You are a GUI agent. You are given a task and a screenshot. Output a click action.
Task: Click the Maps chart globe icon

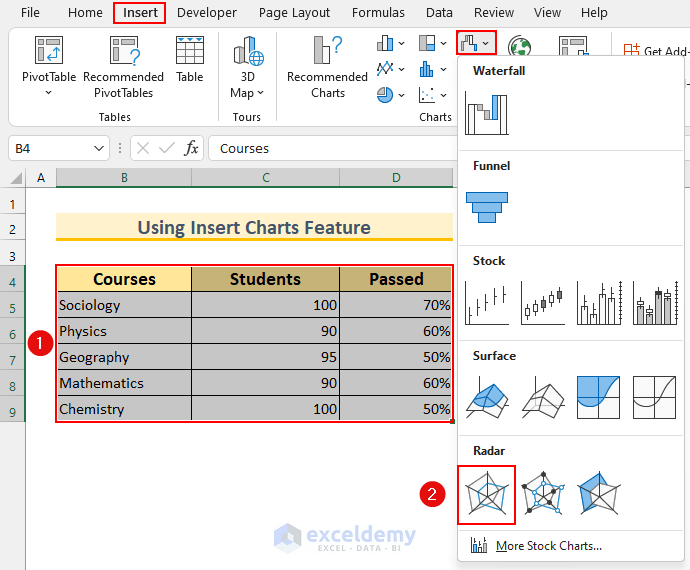click(x=519, y=46)
